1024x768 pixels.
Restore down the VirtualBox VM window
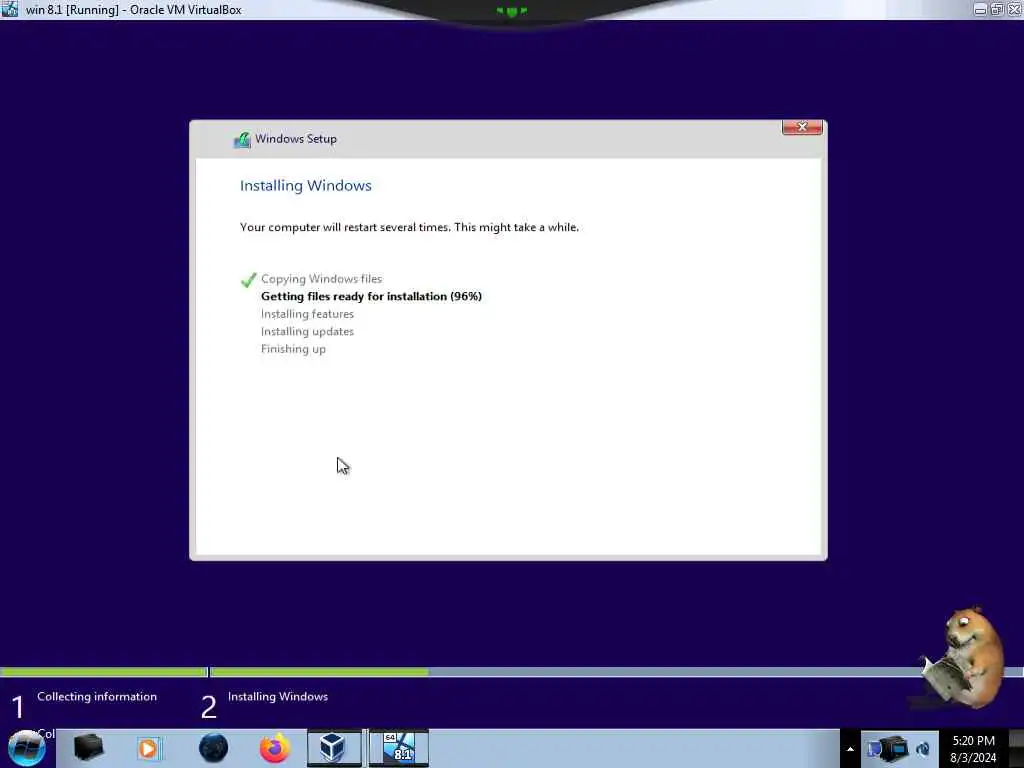[x=997, y=9]
